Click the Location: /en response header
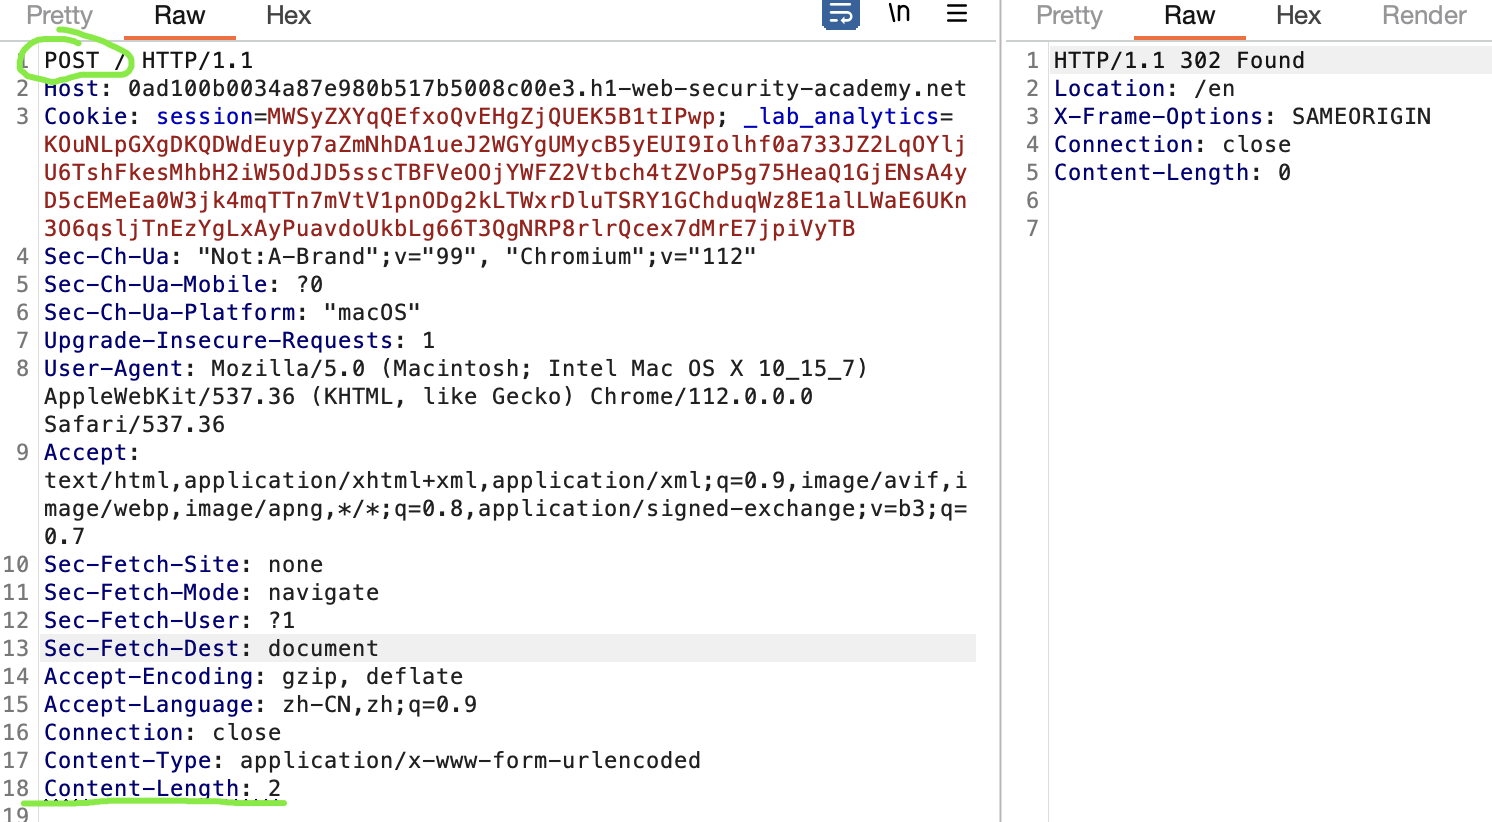This screenshot has width=1492, height=822. pos(1144,88)
